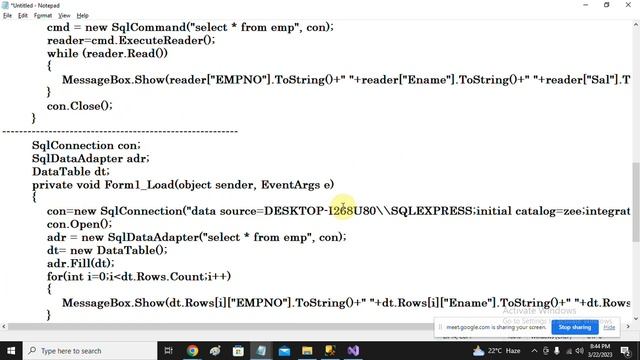
Task: Open the clock showing 8:44 PM
Action: click(x=600, y=351)
